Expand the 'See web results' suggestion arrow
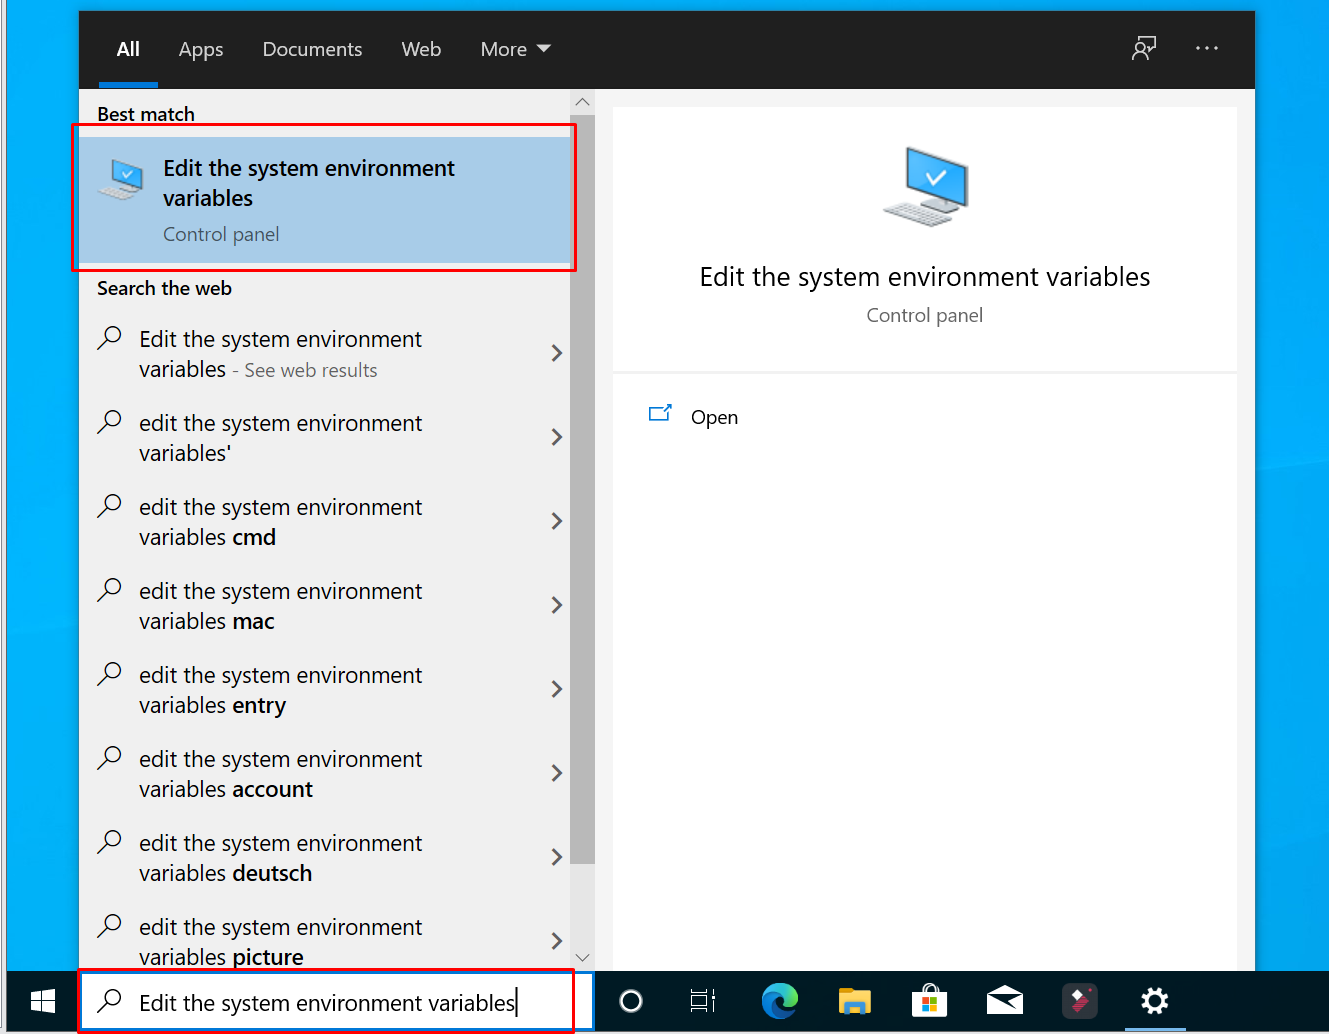1329x1034 pixels. (x=557, y=353)
